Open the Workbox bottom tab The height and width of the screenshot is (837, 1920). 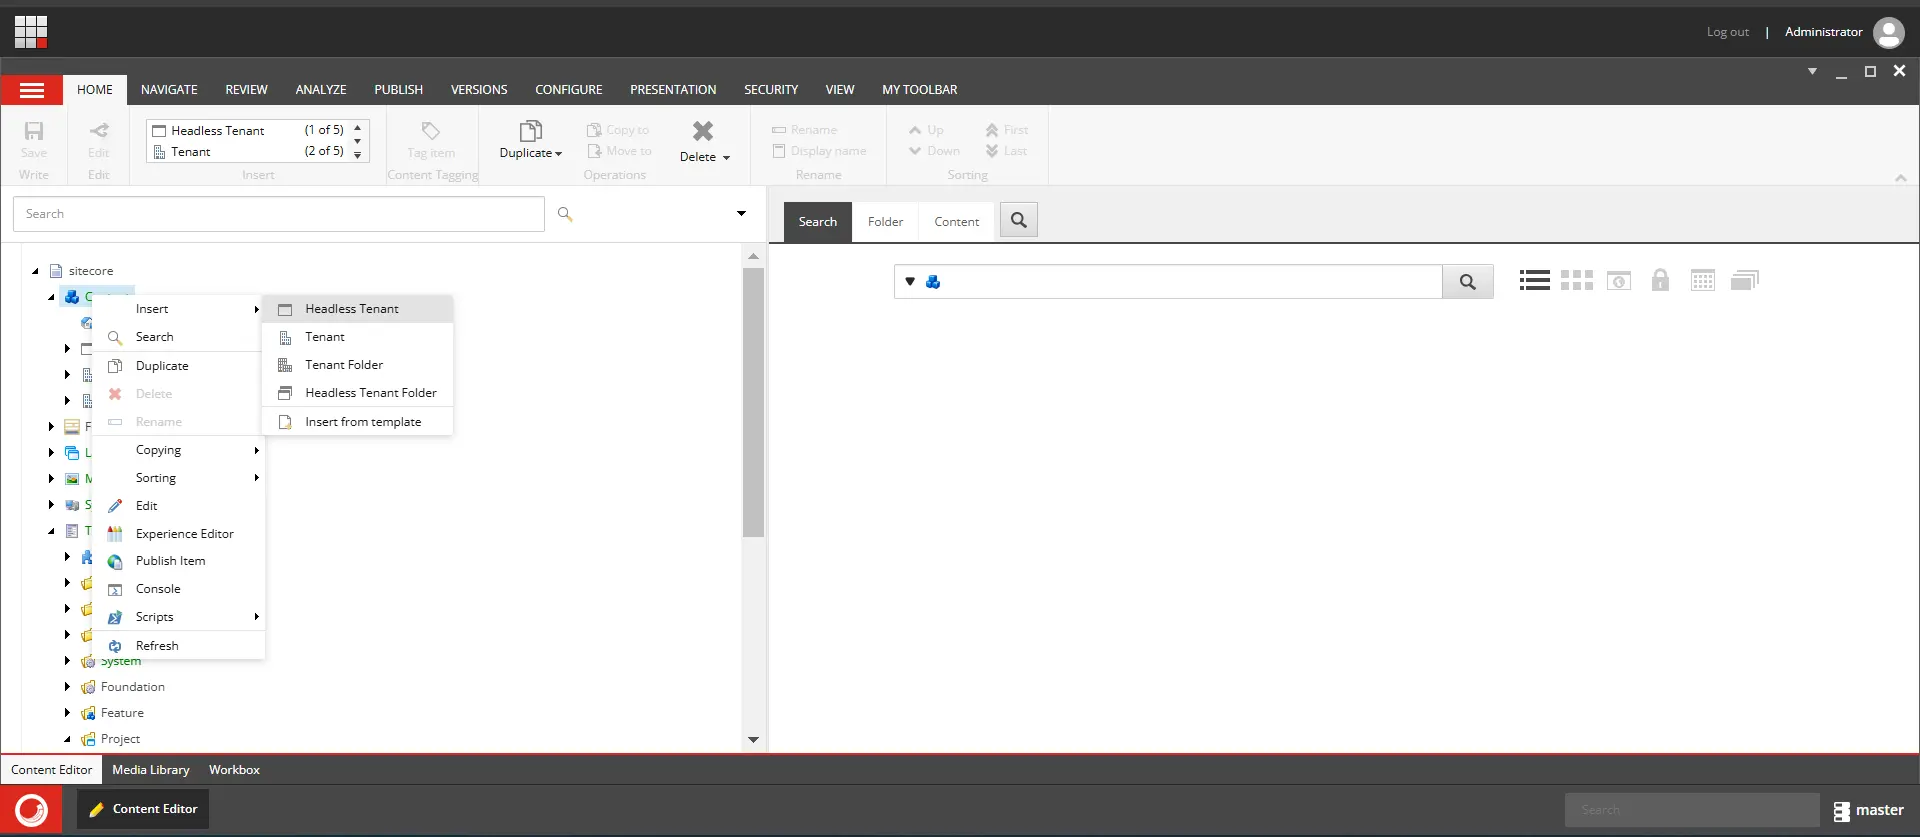coord(234,770)
